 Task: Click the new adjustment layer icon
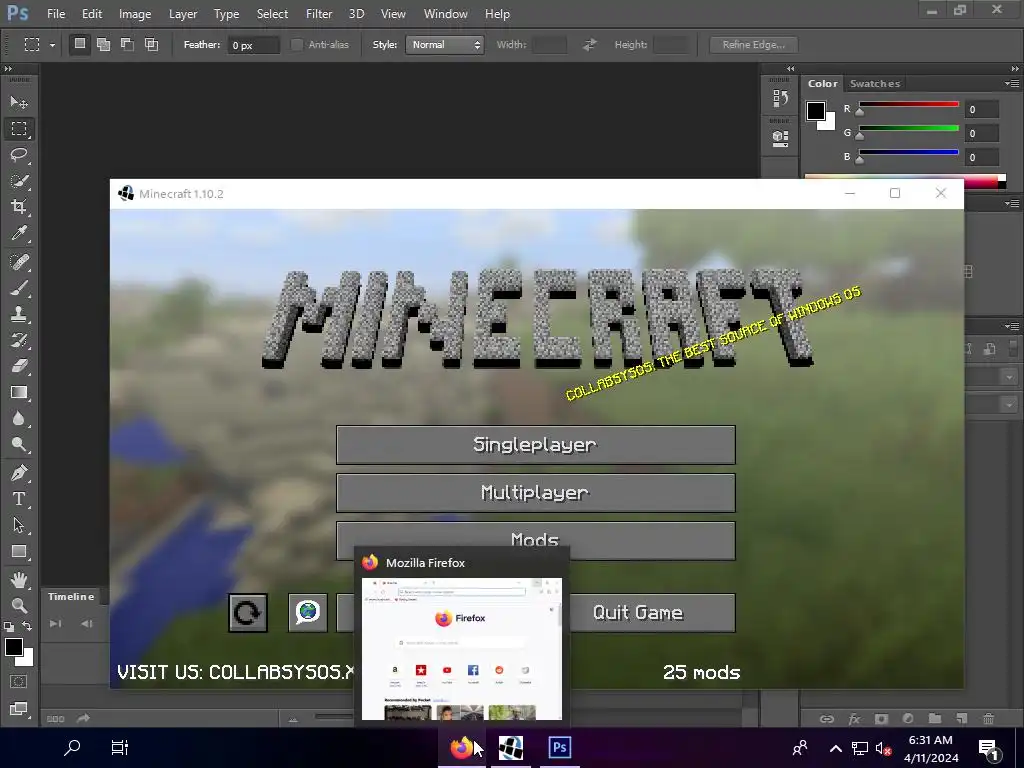[908, 719]
